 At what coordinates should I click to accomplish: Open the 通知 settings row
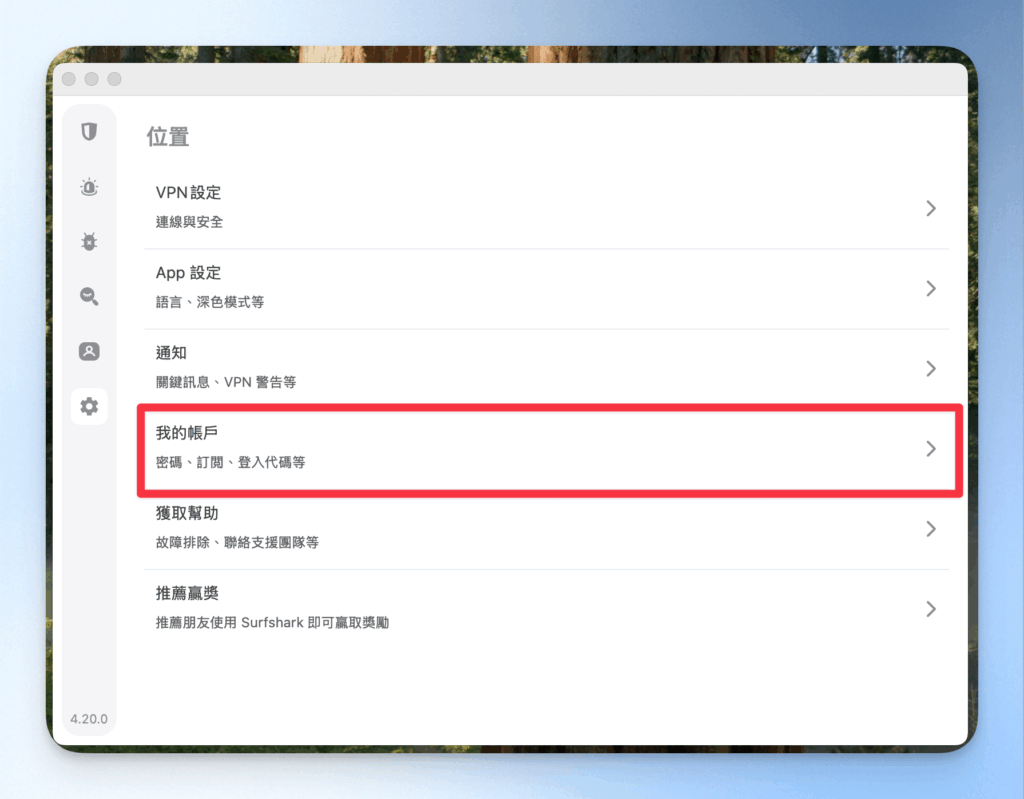point(547,368)
